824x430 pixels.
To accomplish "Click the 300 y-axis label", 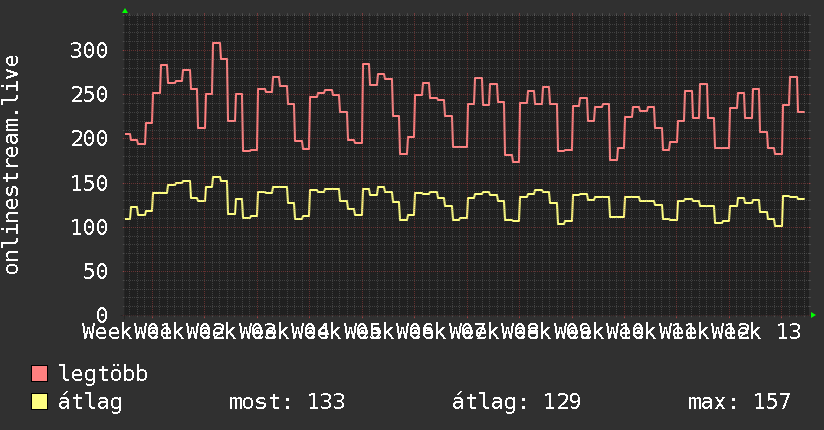I will (89, 50).
